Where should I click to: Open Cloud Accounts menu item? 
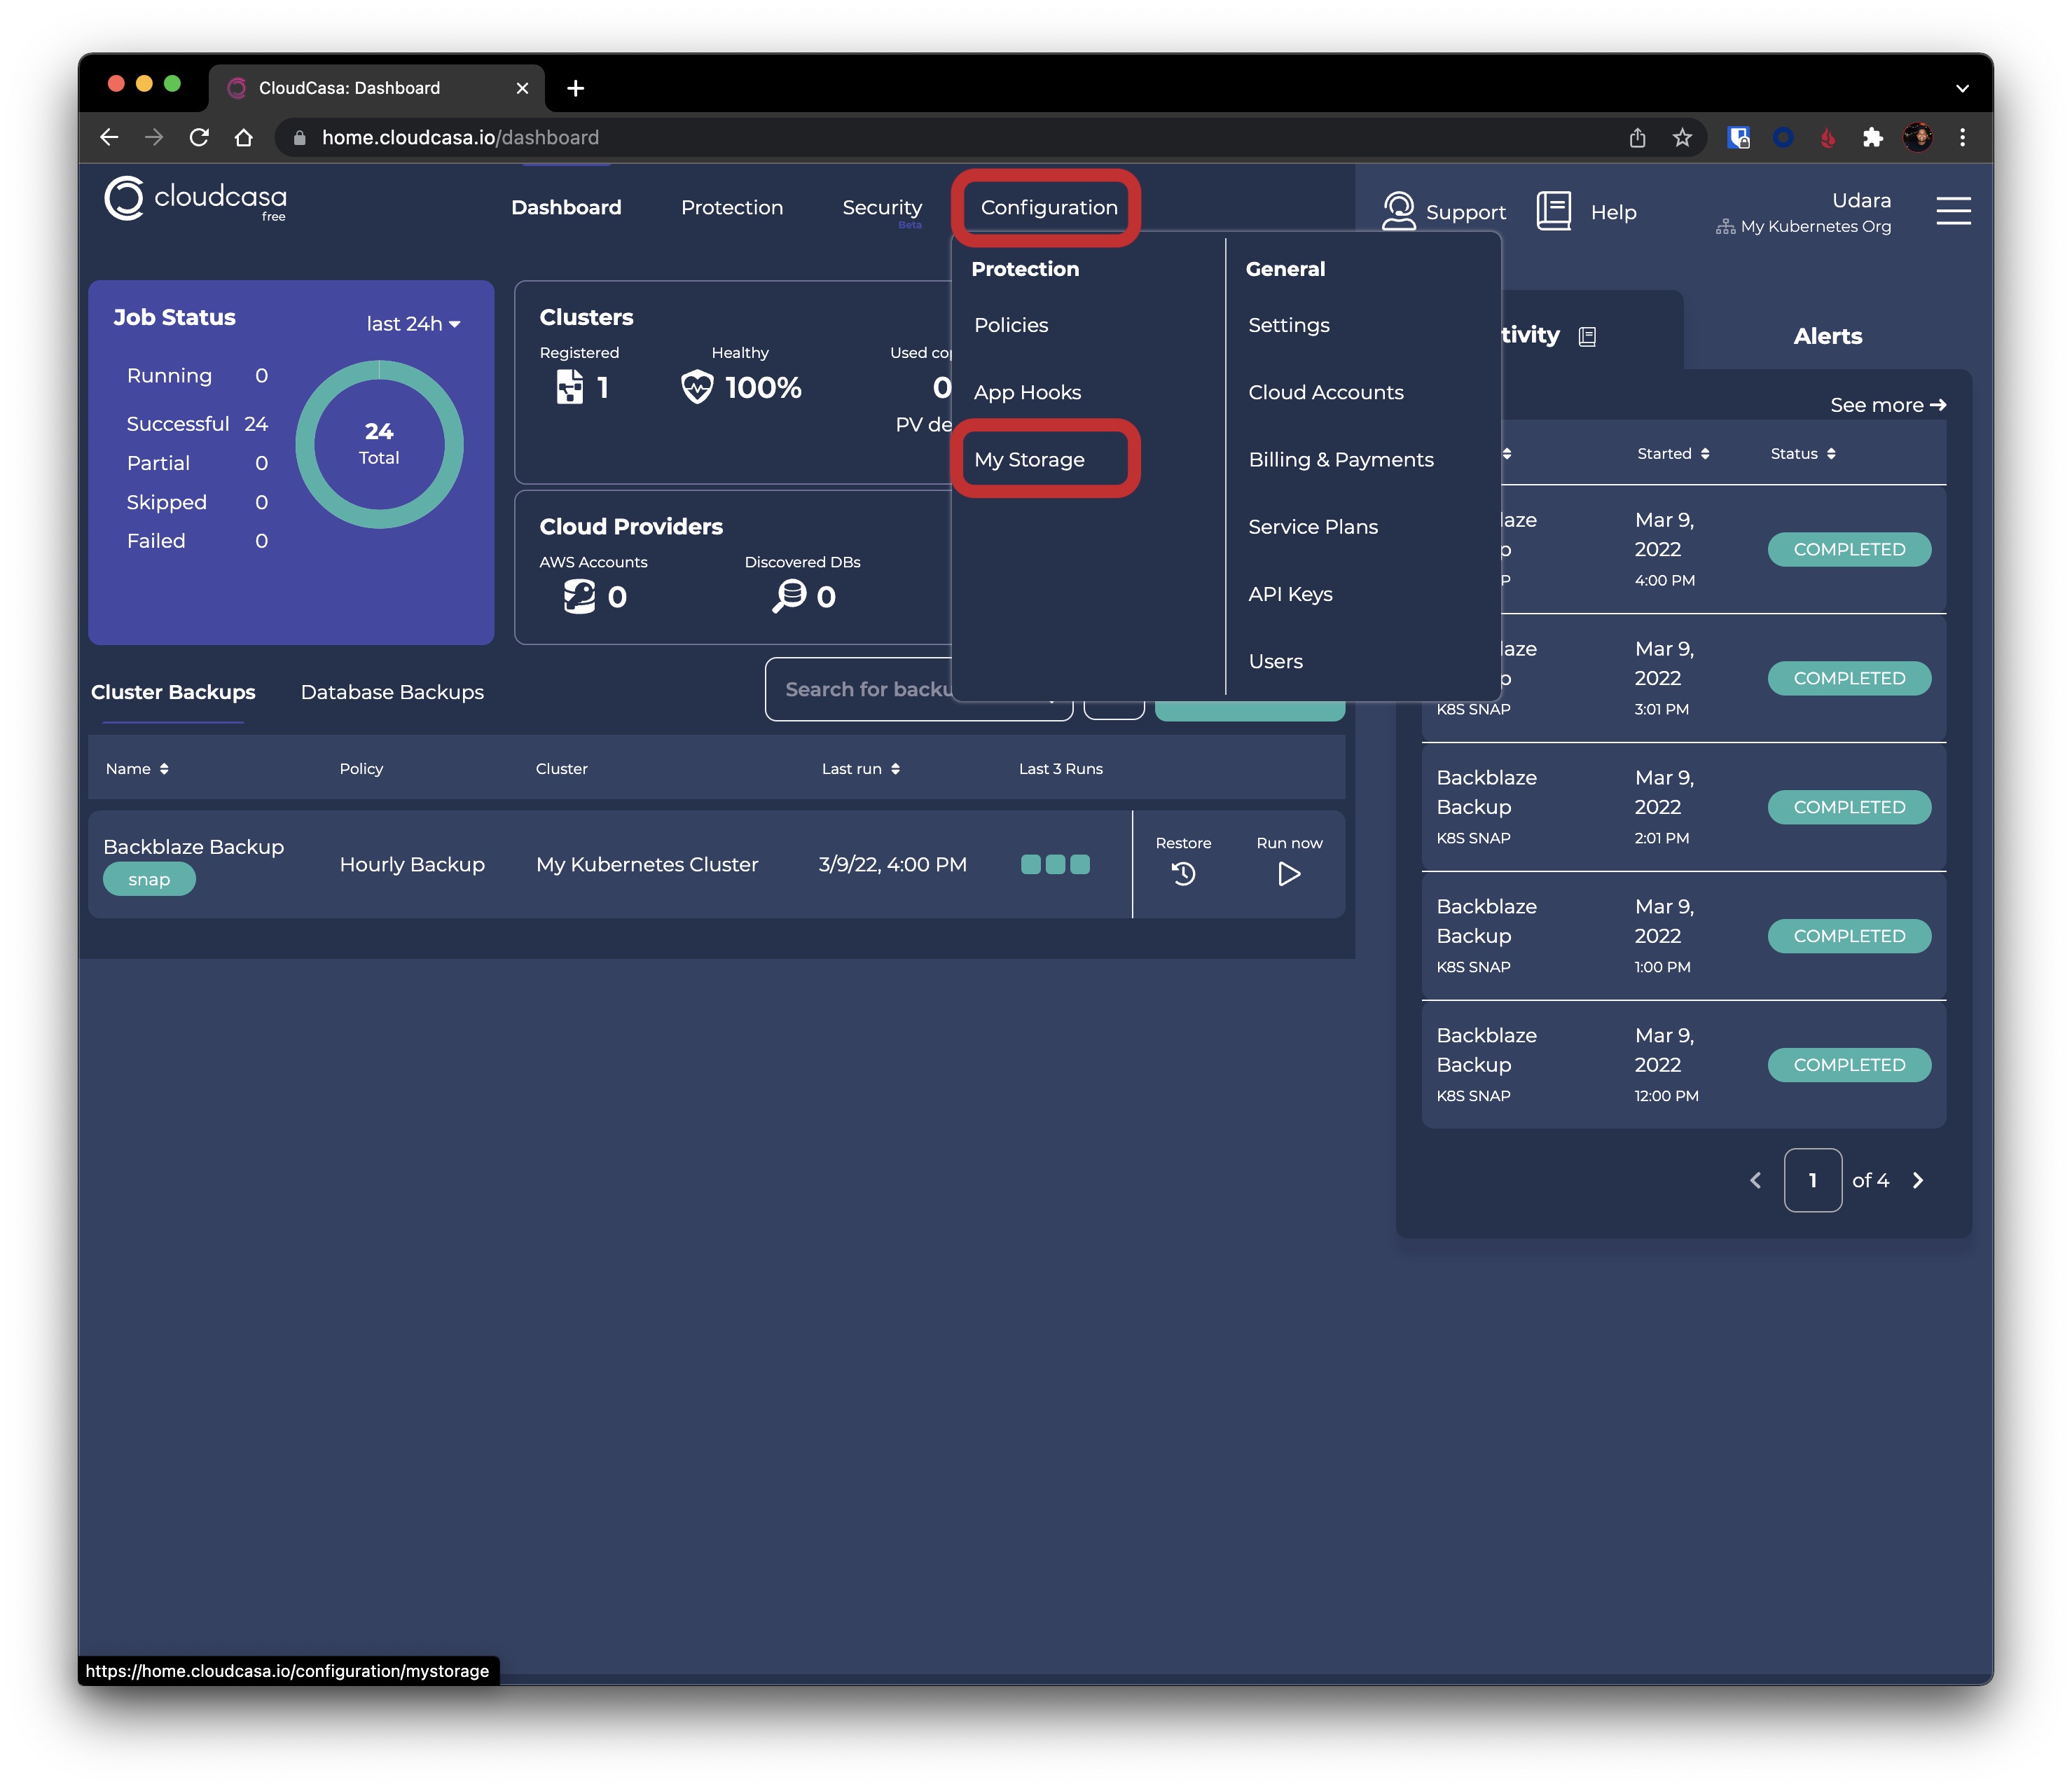tap(1325, 392)
